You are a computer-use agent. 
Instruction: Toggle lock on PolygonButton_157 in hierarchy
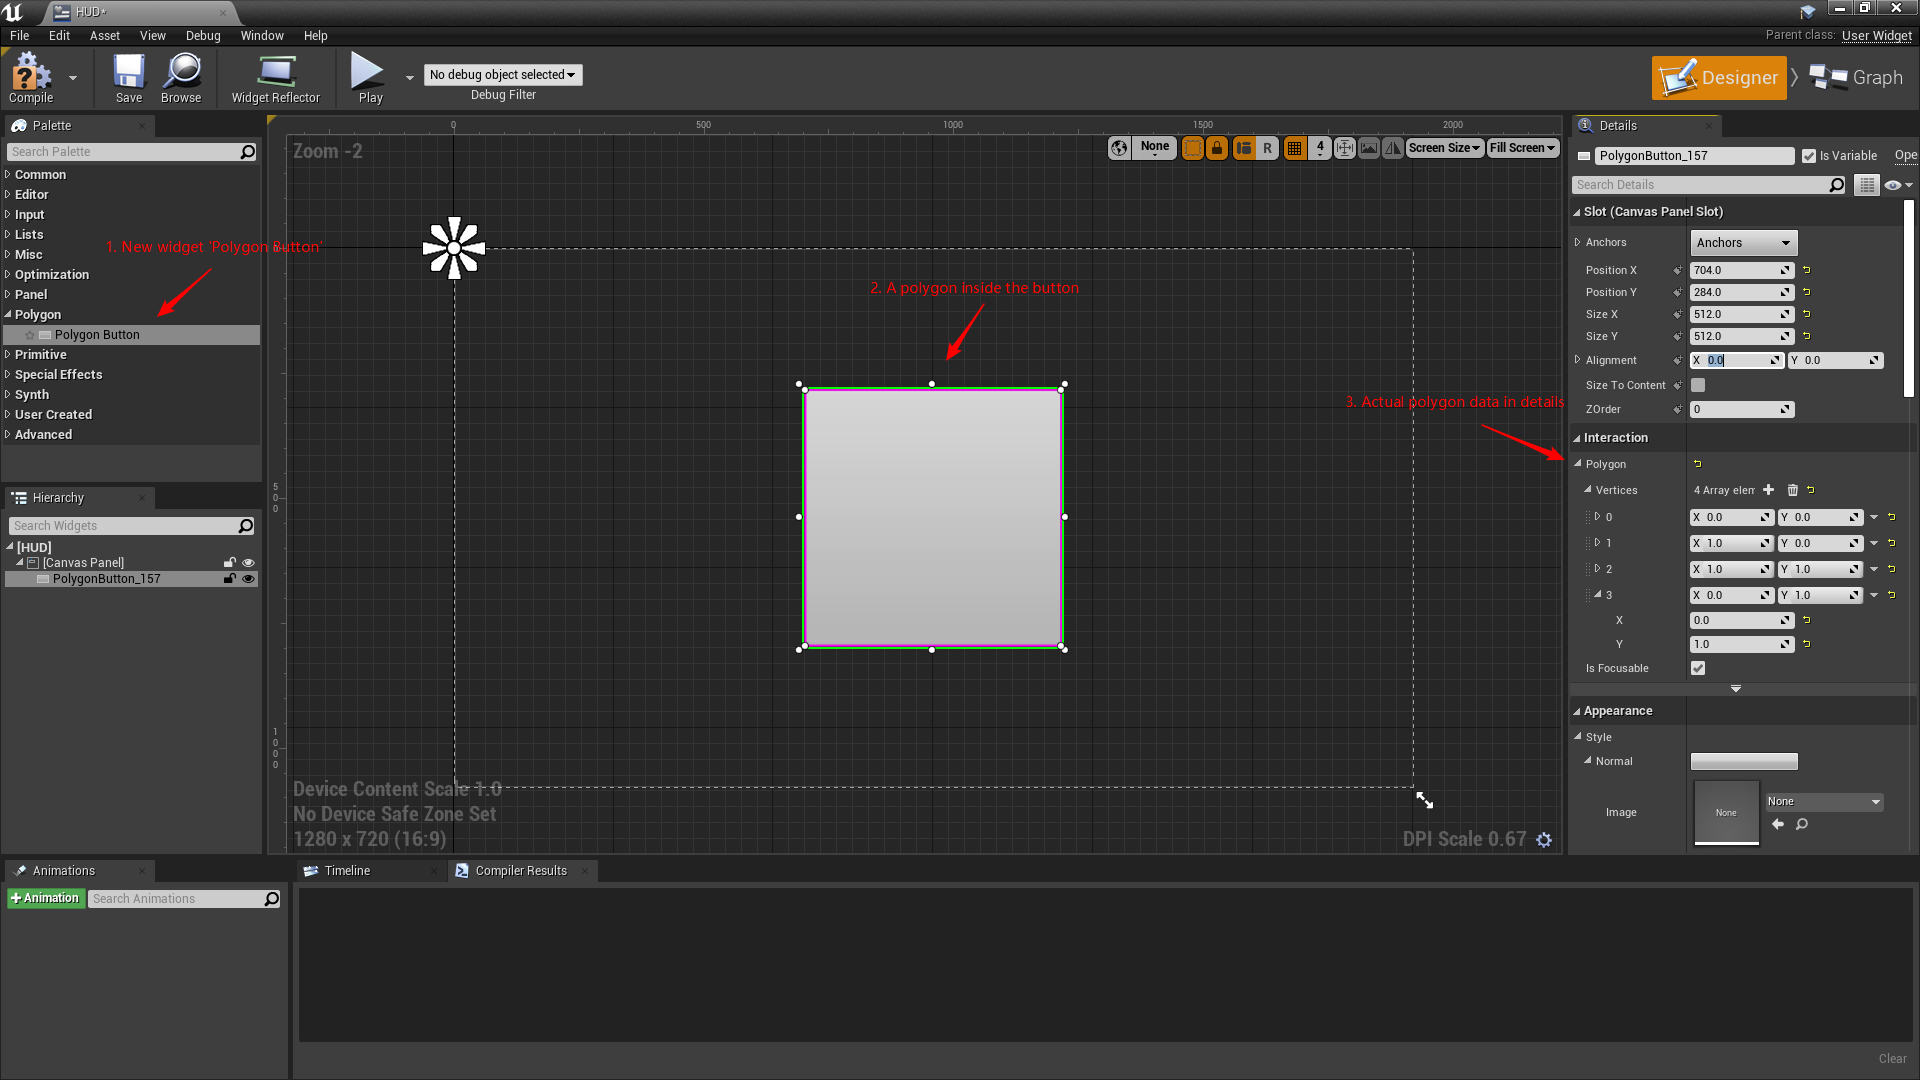coord(230,579)
